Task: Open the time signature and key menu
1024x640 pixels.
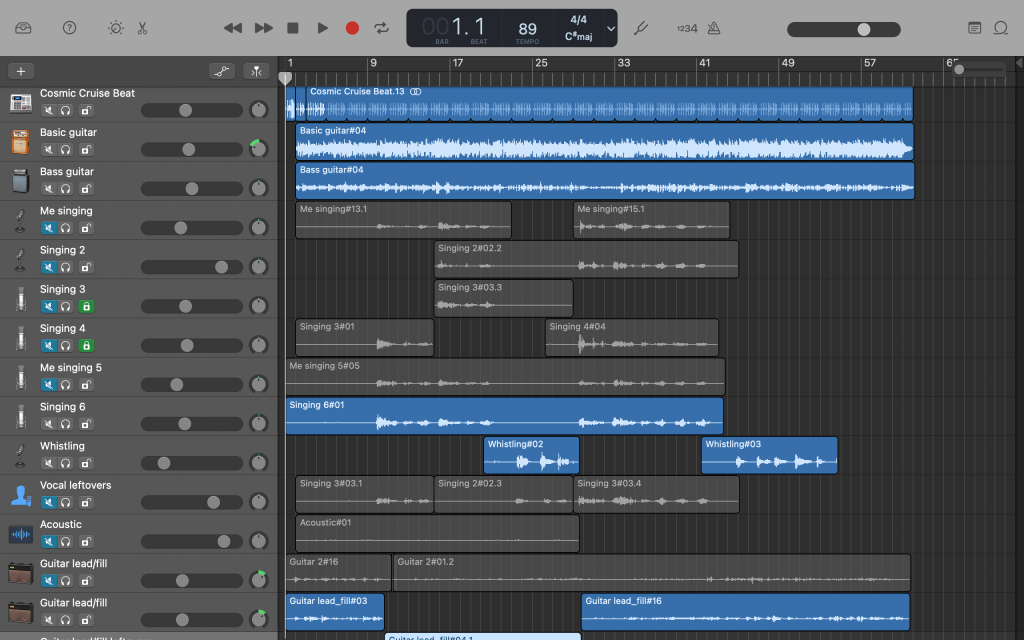Action: 579,28
